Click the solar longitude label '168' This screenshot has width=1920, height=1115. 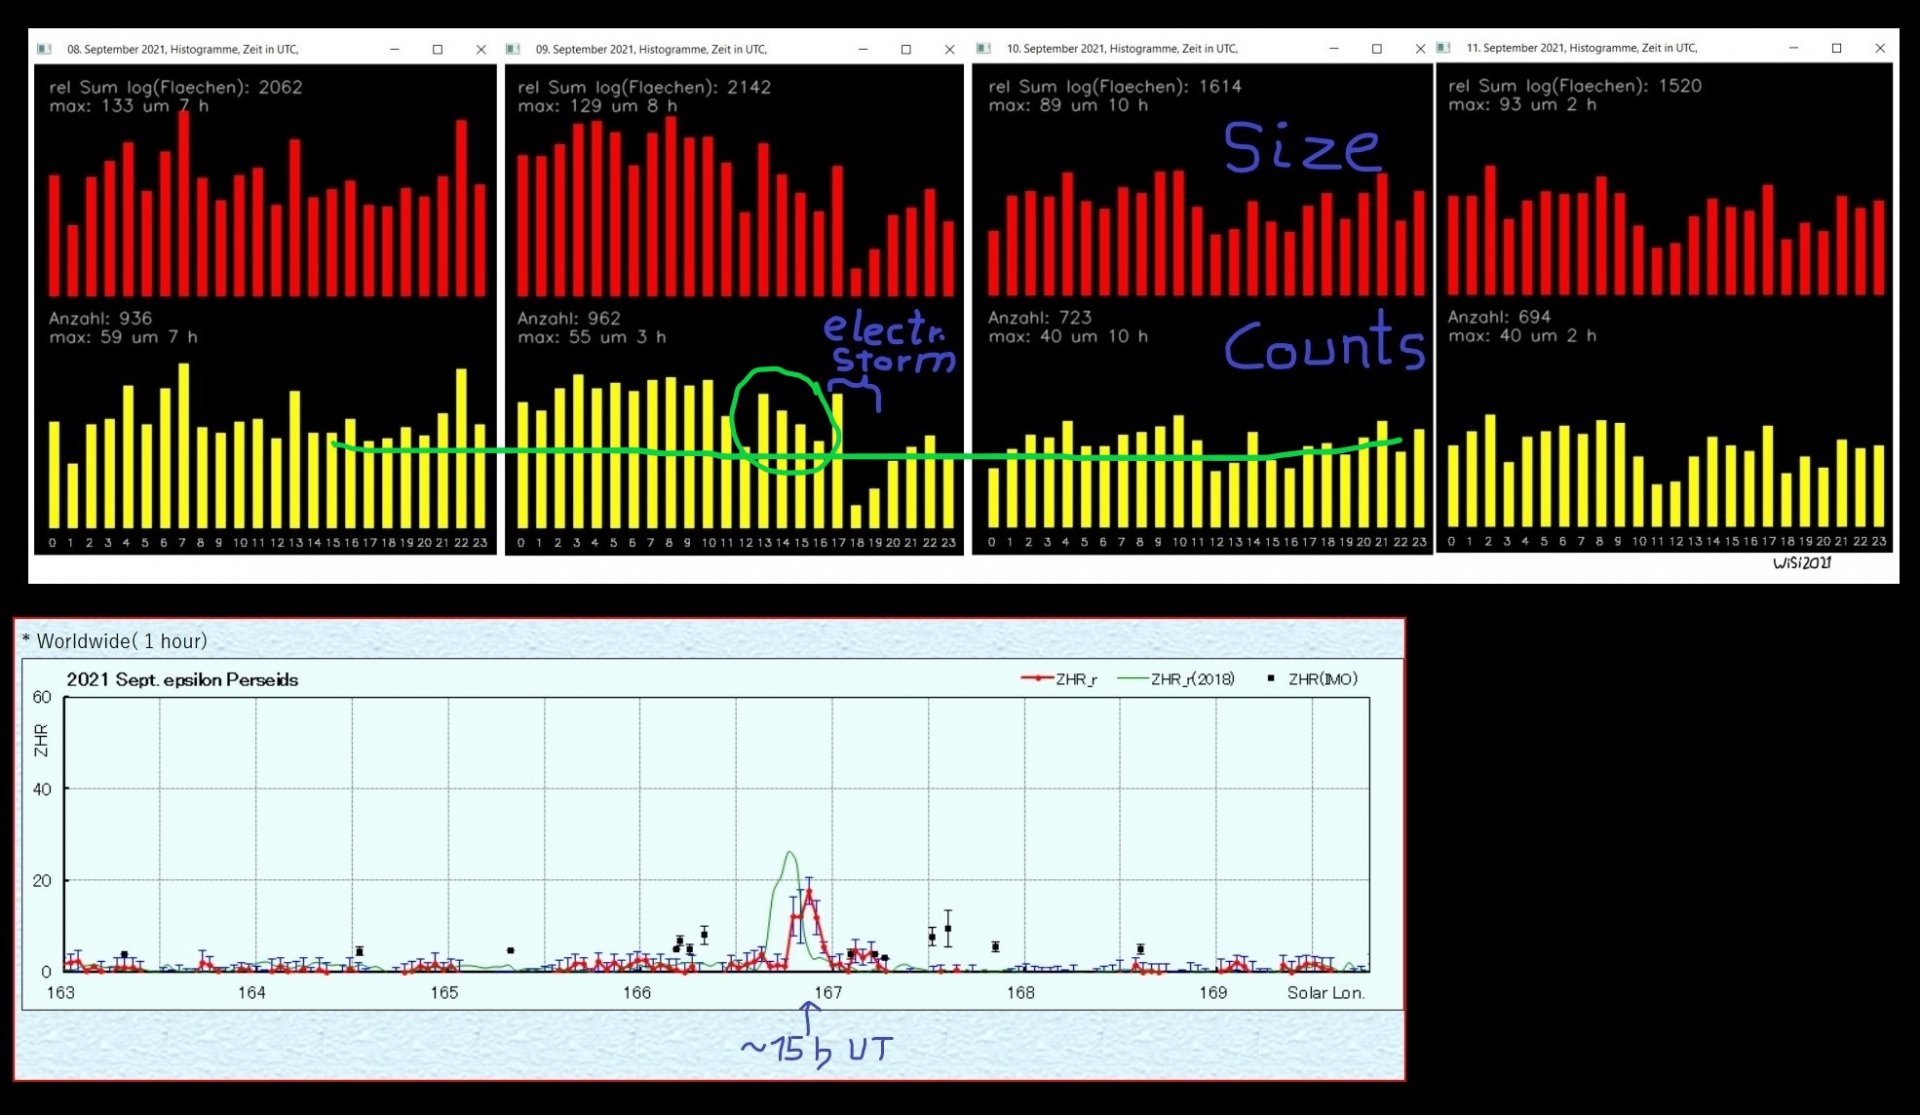[1020, 993]
